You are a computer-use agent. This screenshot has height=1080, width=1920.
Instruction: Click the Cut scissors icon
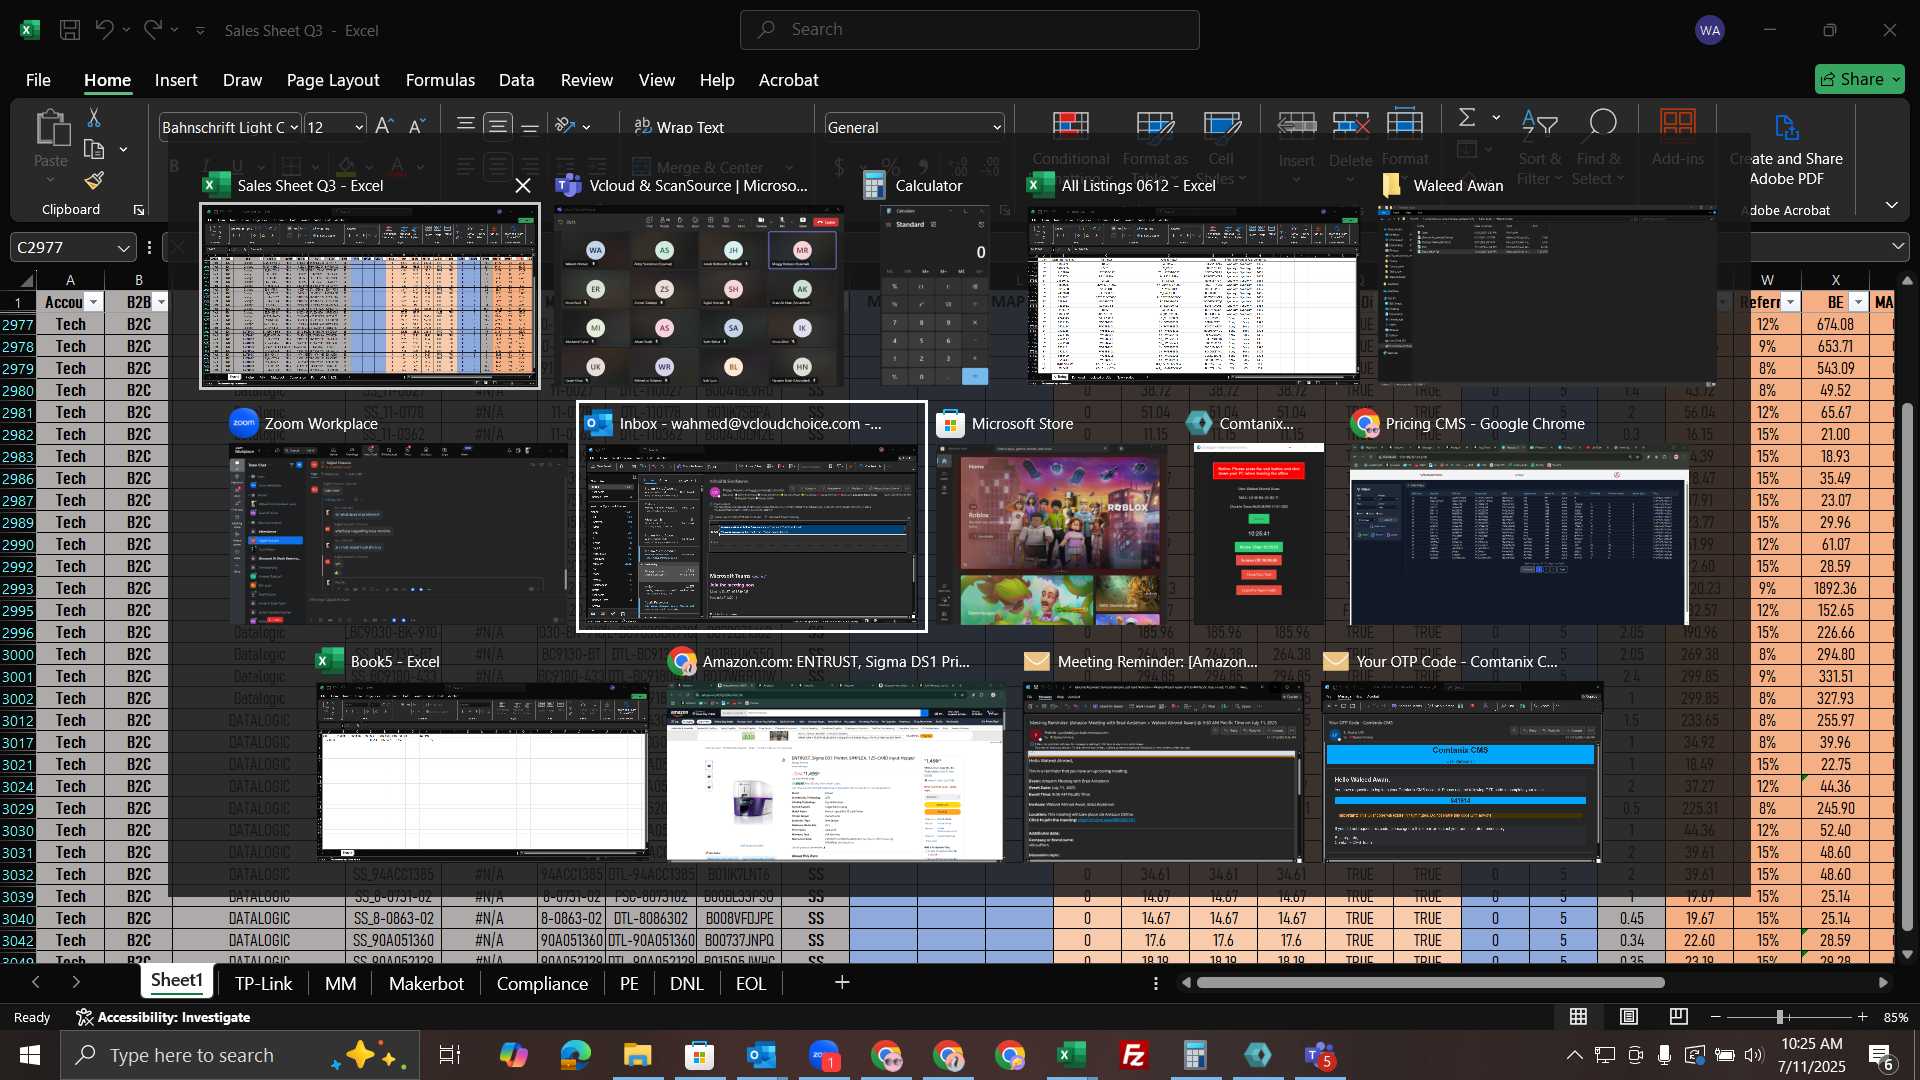(93, 118)
